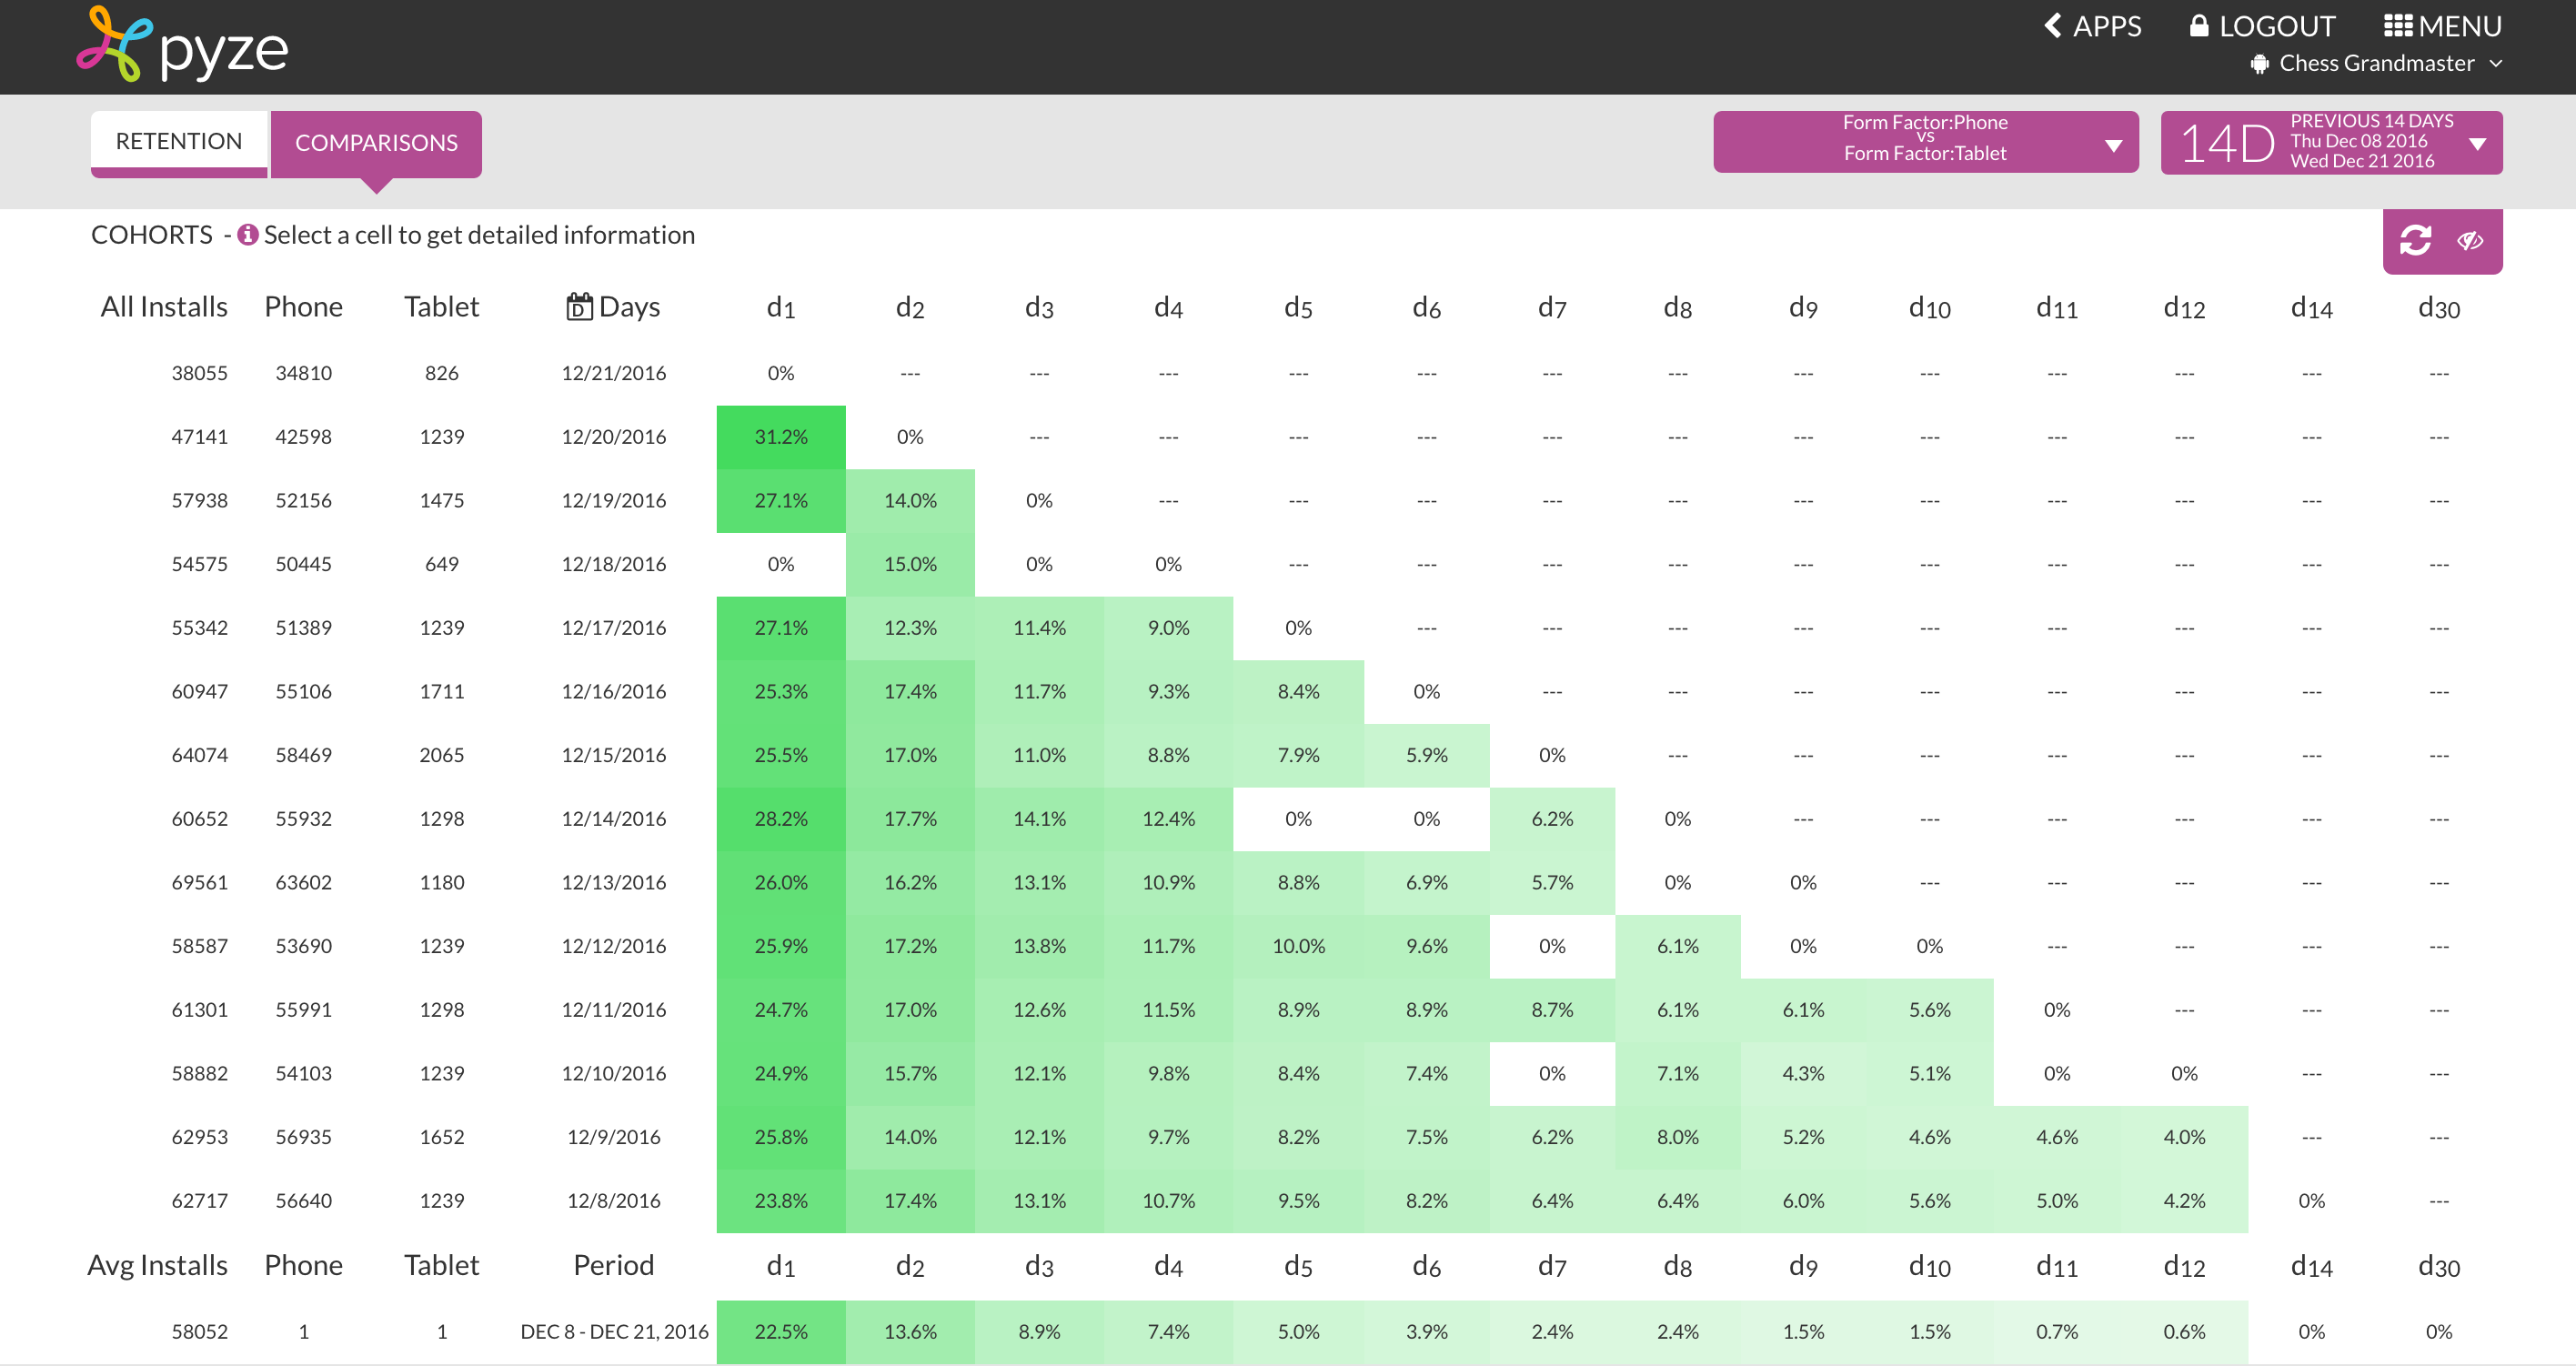Click the d30 column header

2438,308
